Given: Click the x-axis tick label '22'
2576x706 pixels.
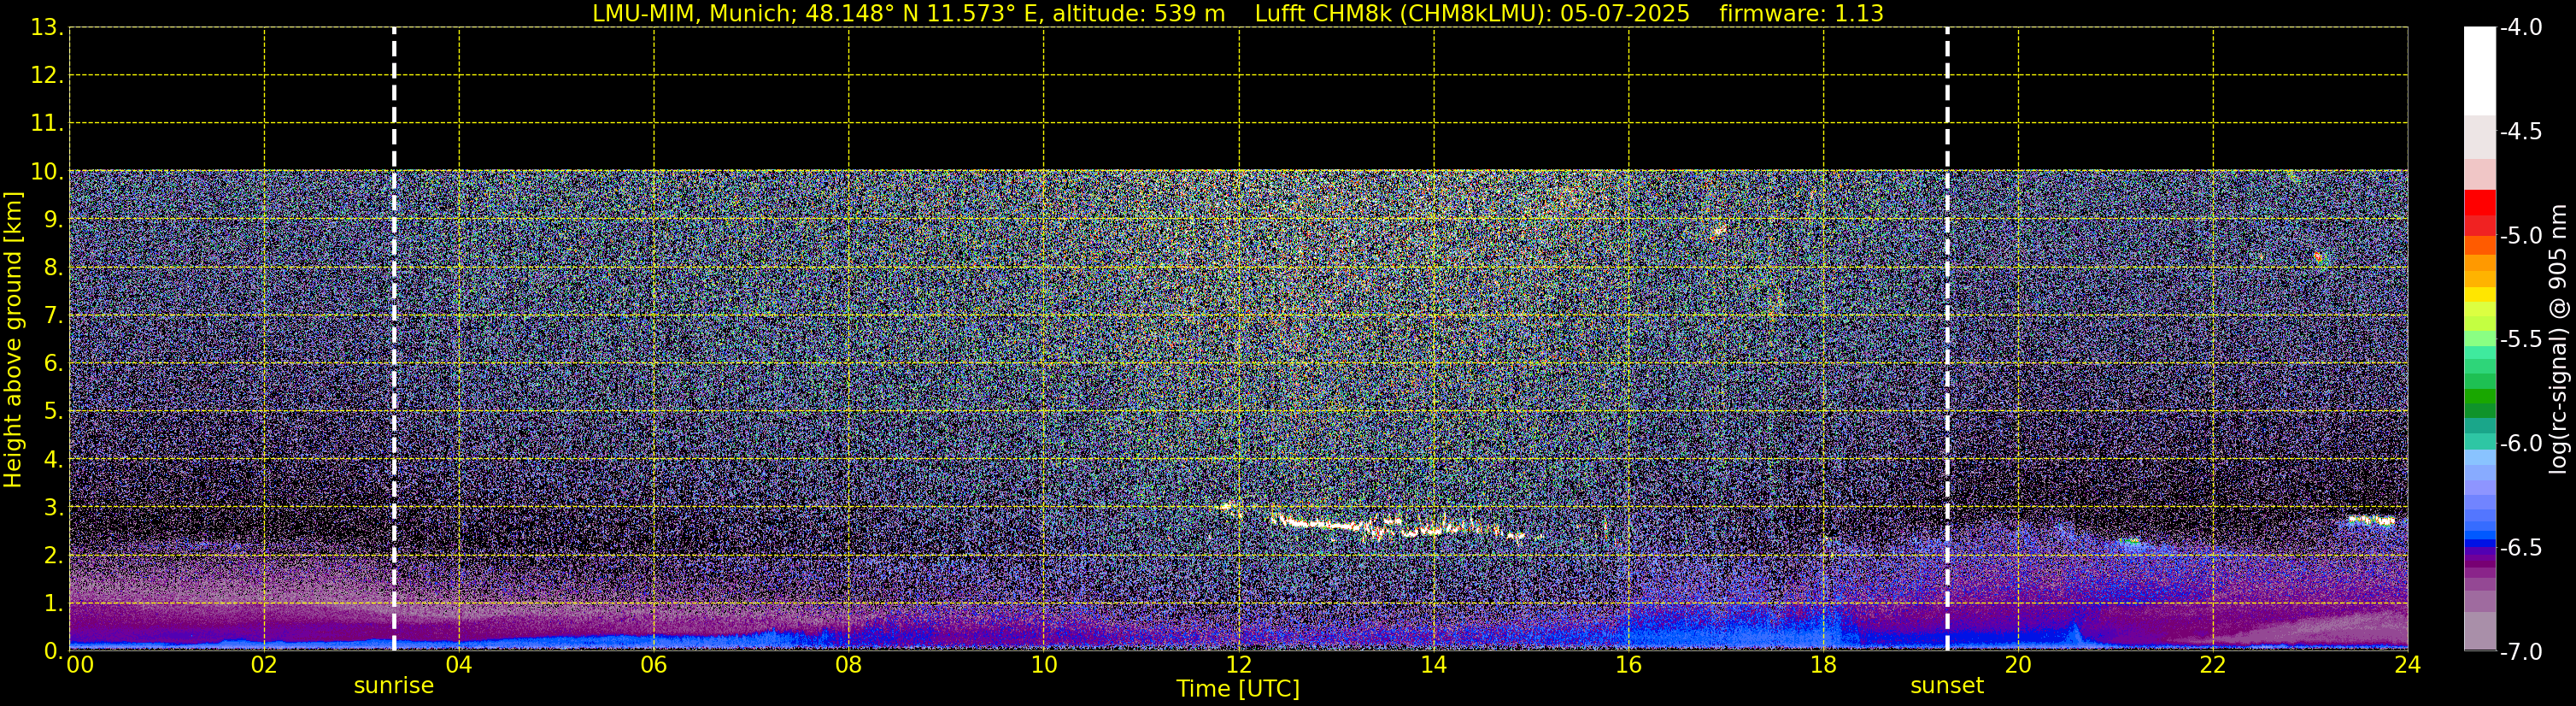Looking at the screenshot, I should [x=2213, y=665].
